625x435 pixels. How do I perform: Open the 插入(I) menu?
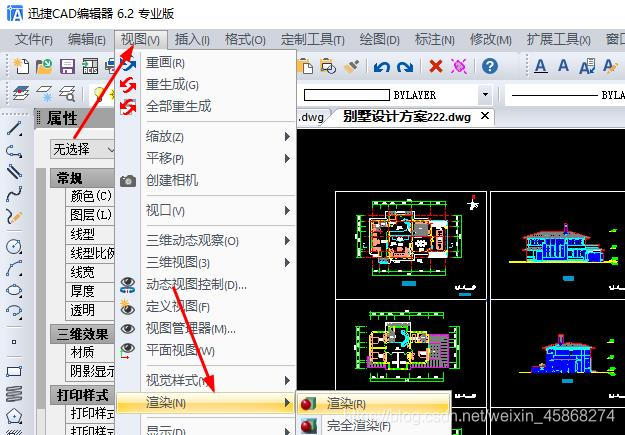[x=192, y=39]
